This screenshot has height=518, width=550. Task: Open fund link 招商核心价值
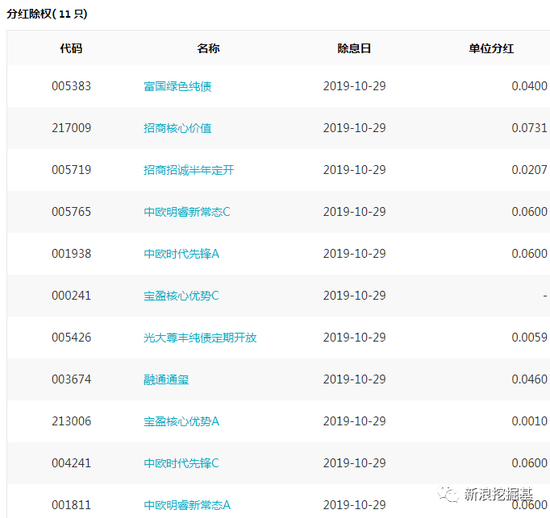click(177, 128)
